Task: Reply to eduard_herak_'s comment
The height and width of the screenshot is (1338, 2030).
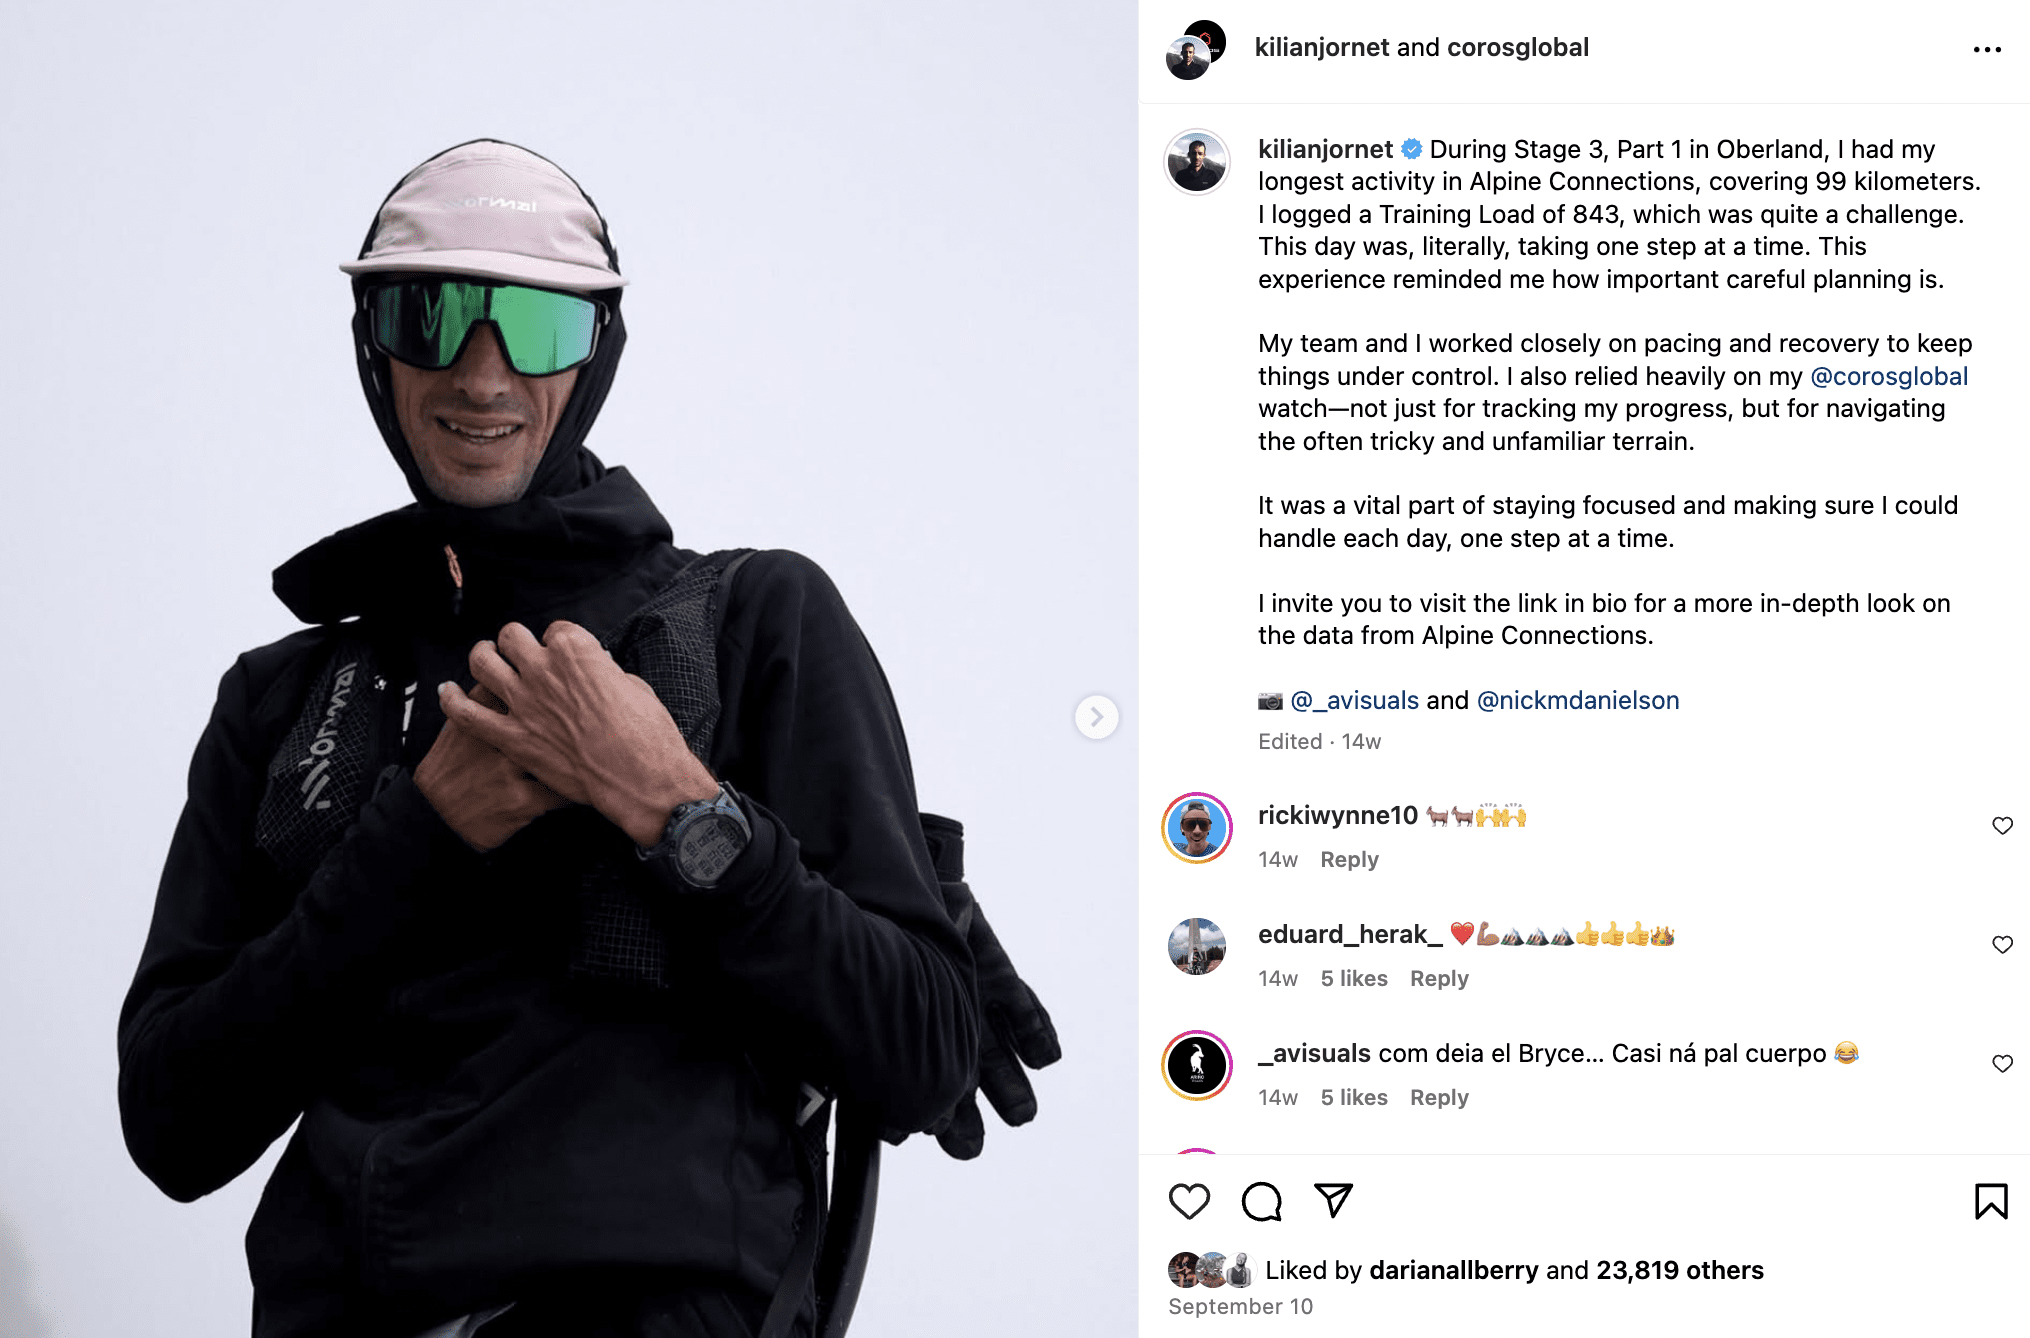Action: point(1439,978)
